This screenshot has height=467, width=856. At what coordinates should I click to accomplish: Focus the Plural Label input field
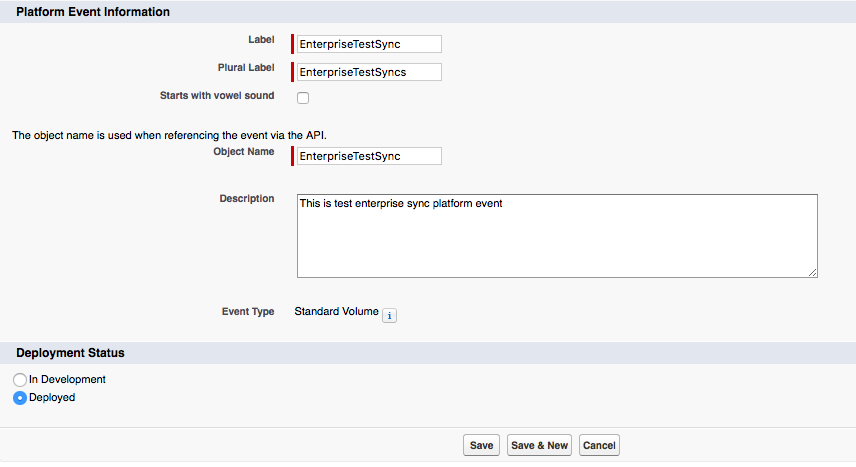(x=369, y=72)
